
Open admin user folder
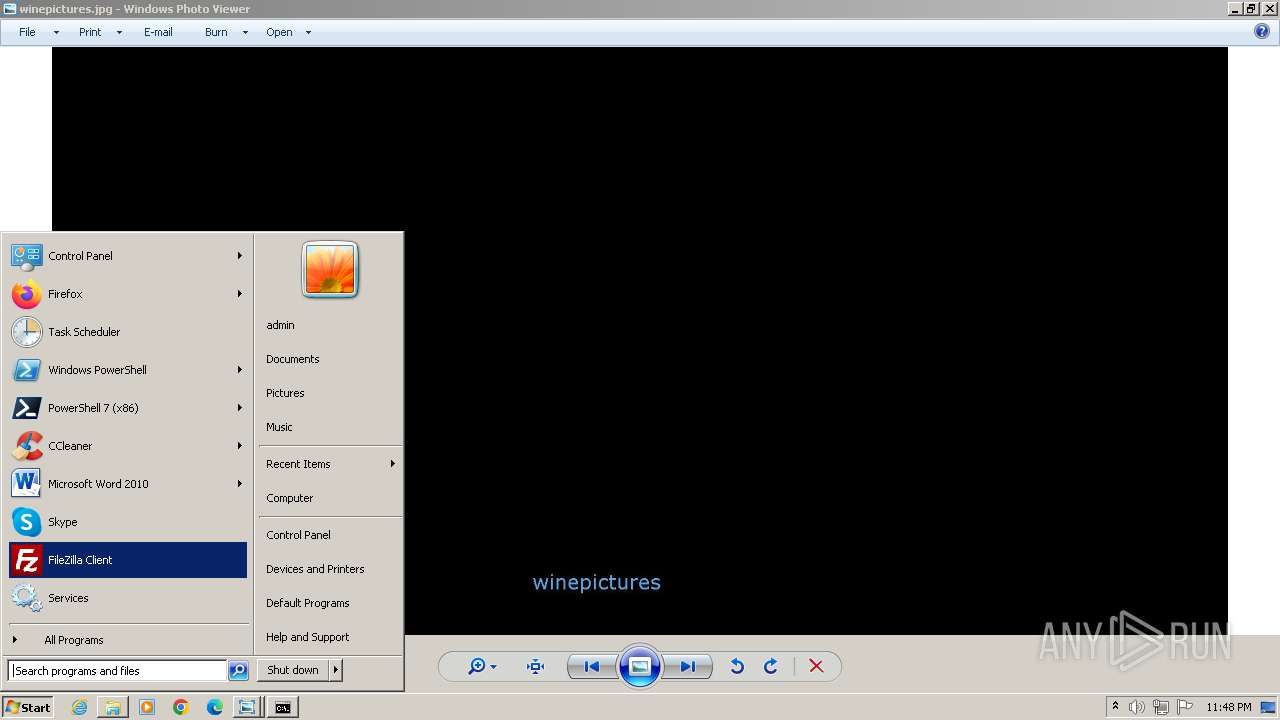(x=280, y=325)
